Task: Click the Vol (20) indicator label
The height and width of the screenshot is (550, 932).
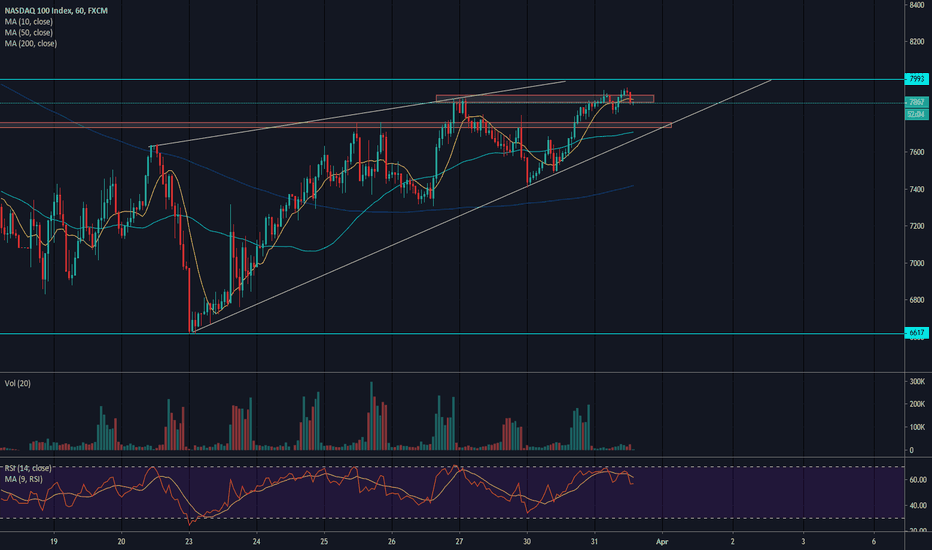Action: click(x=18, y=384)
